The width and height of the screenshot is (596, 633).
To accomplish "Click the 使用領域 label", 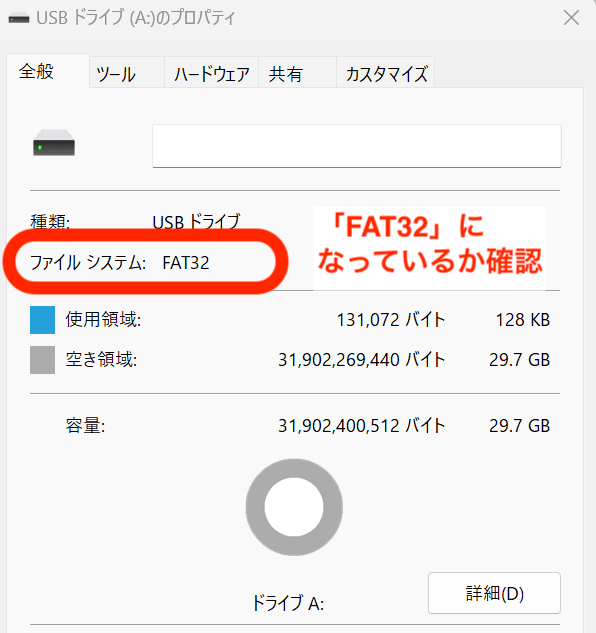I will (x=103, y=319).
